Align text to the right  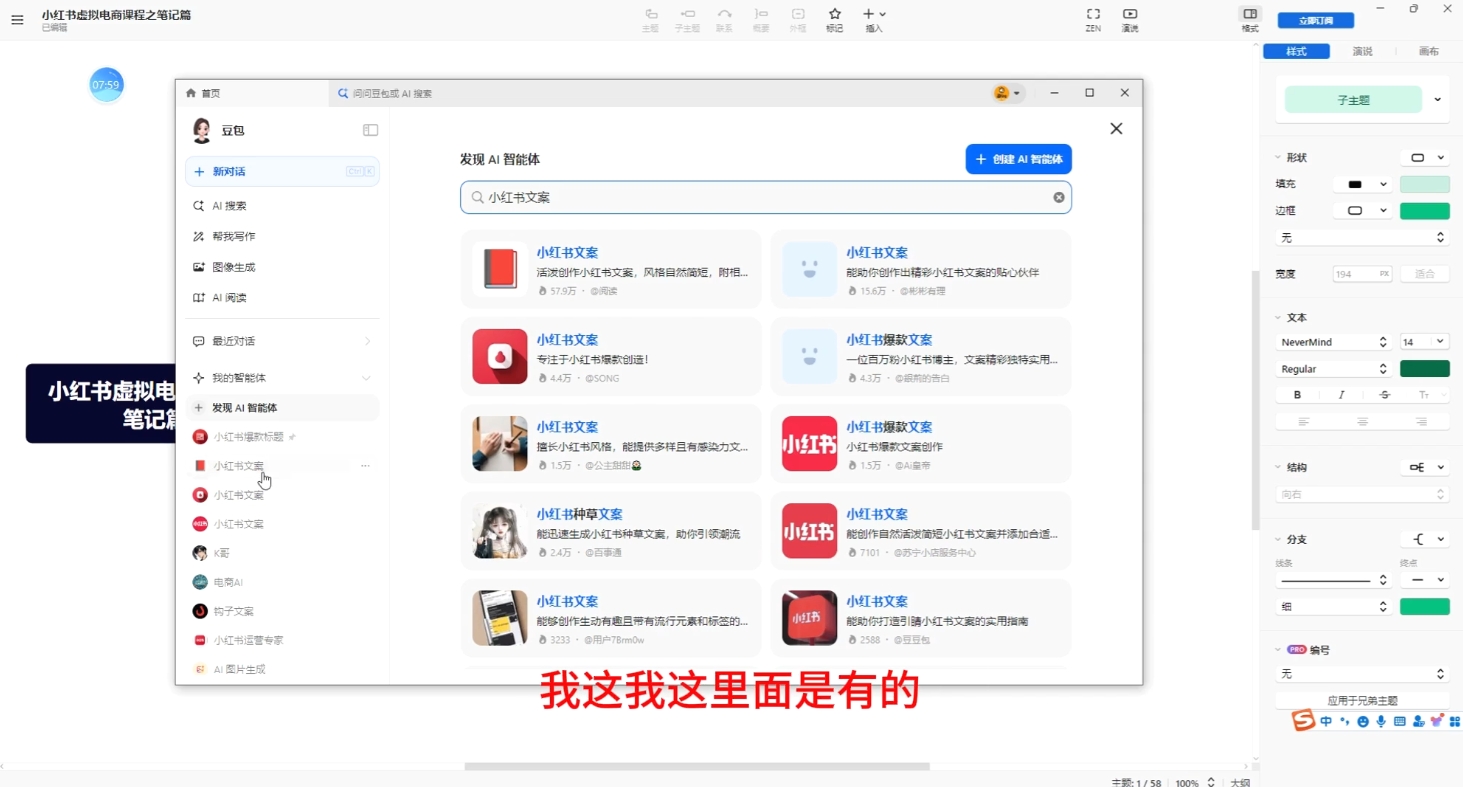1421,422
